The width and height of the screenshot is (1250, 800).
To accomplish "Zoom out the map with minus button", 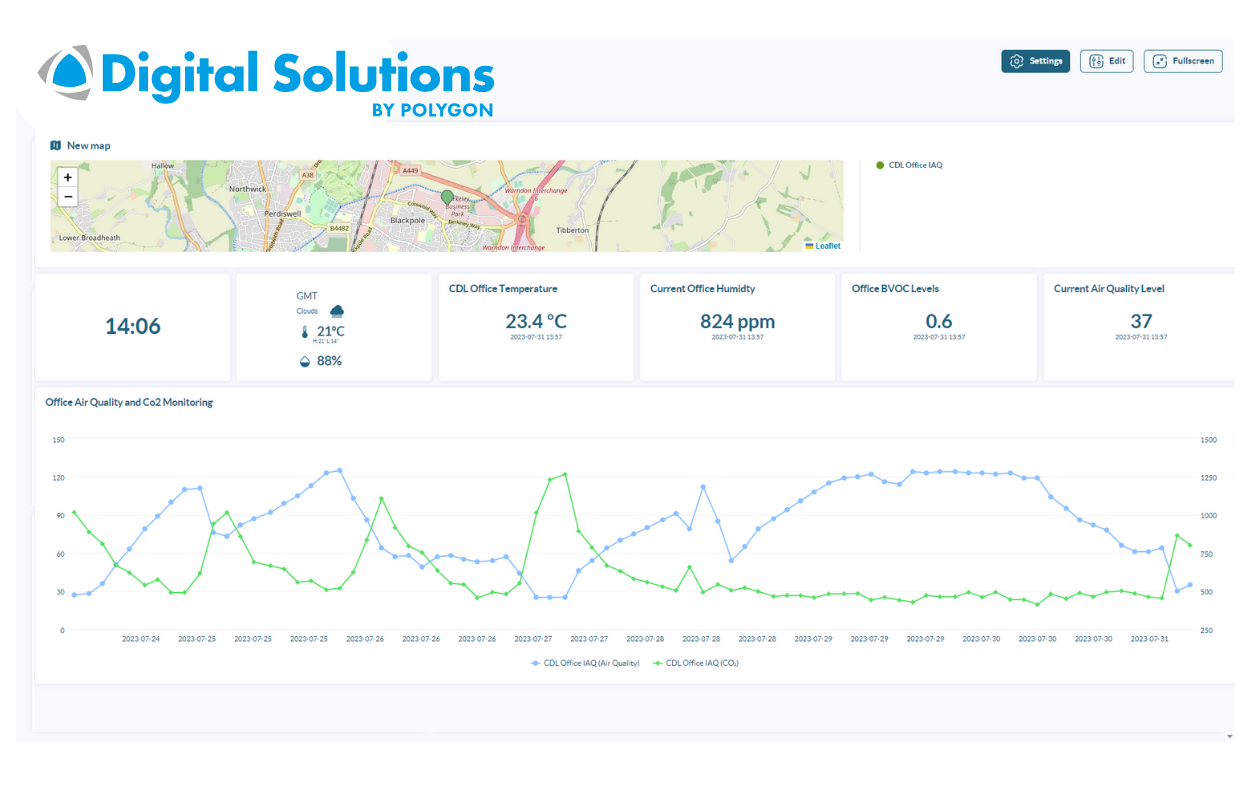I will click(67, 197).
